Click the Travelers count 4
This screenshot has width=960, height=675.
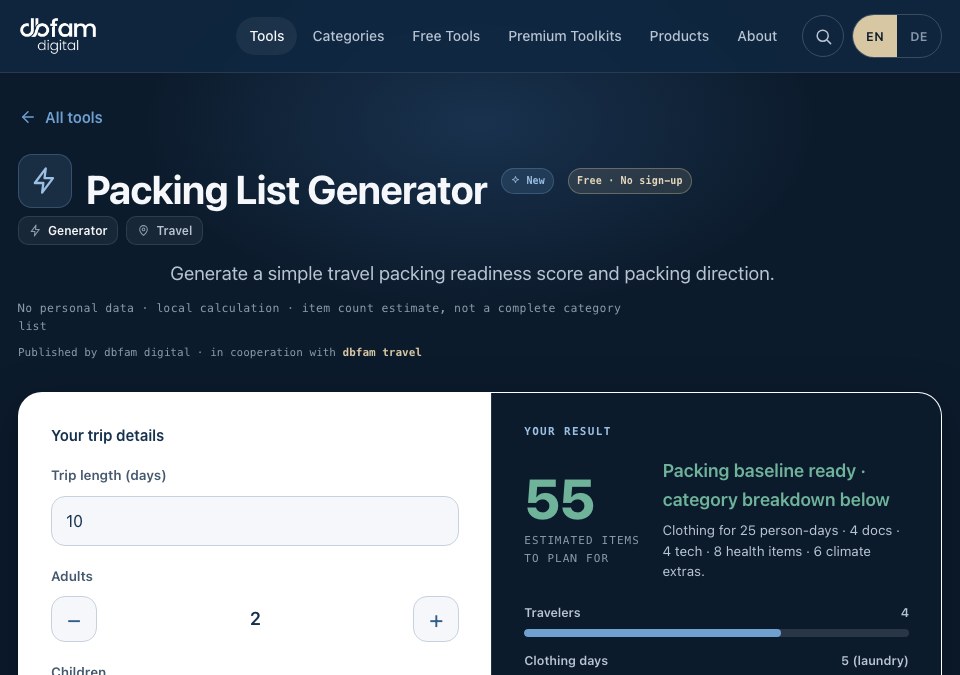905,613
